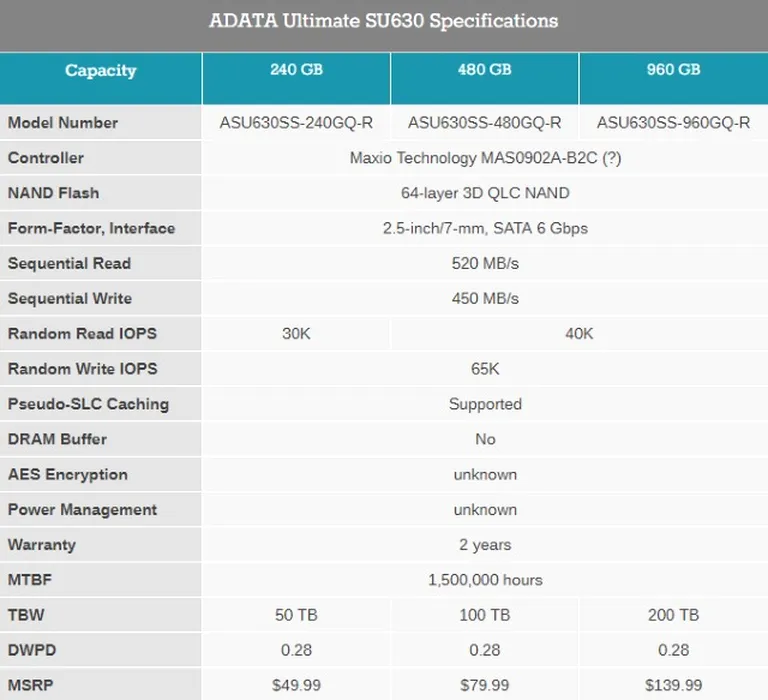Click the 'MTBF' row label
This screenshot has width=768, height=700.
pyautogui.click(x=29, y=580)
